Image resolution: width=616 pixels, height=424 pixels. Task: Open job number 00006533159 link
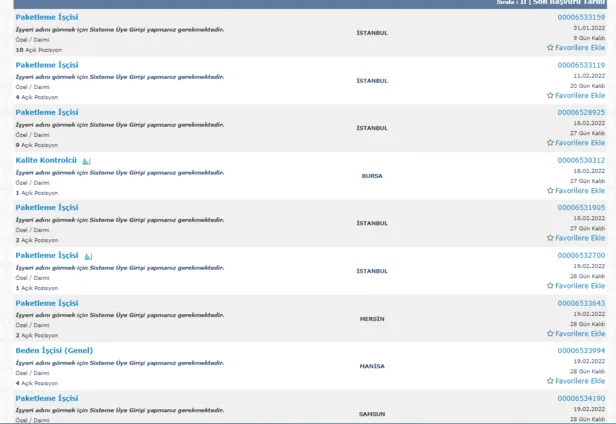580,17
